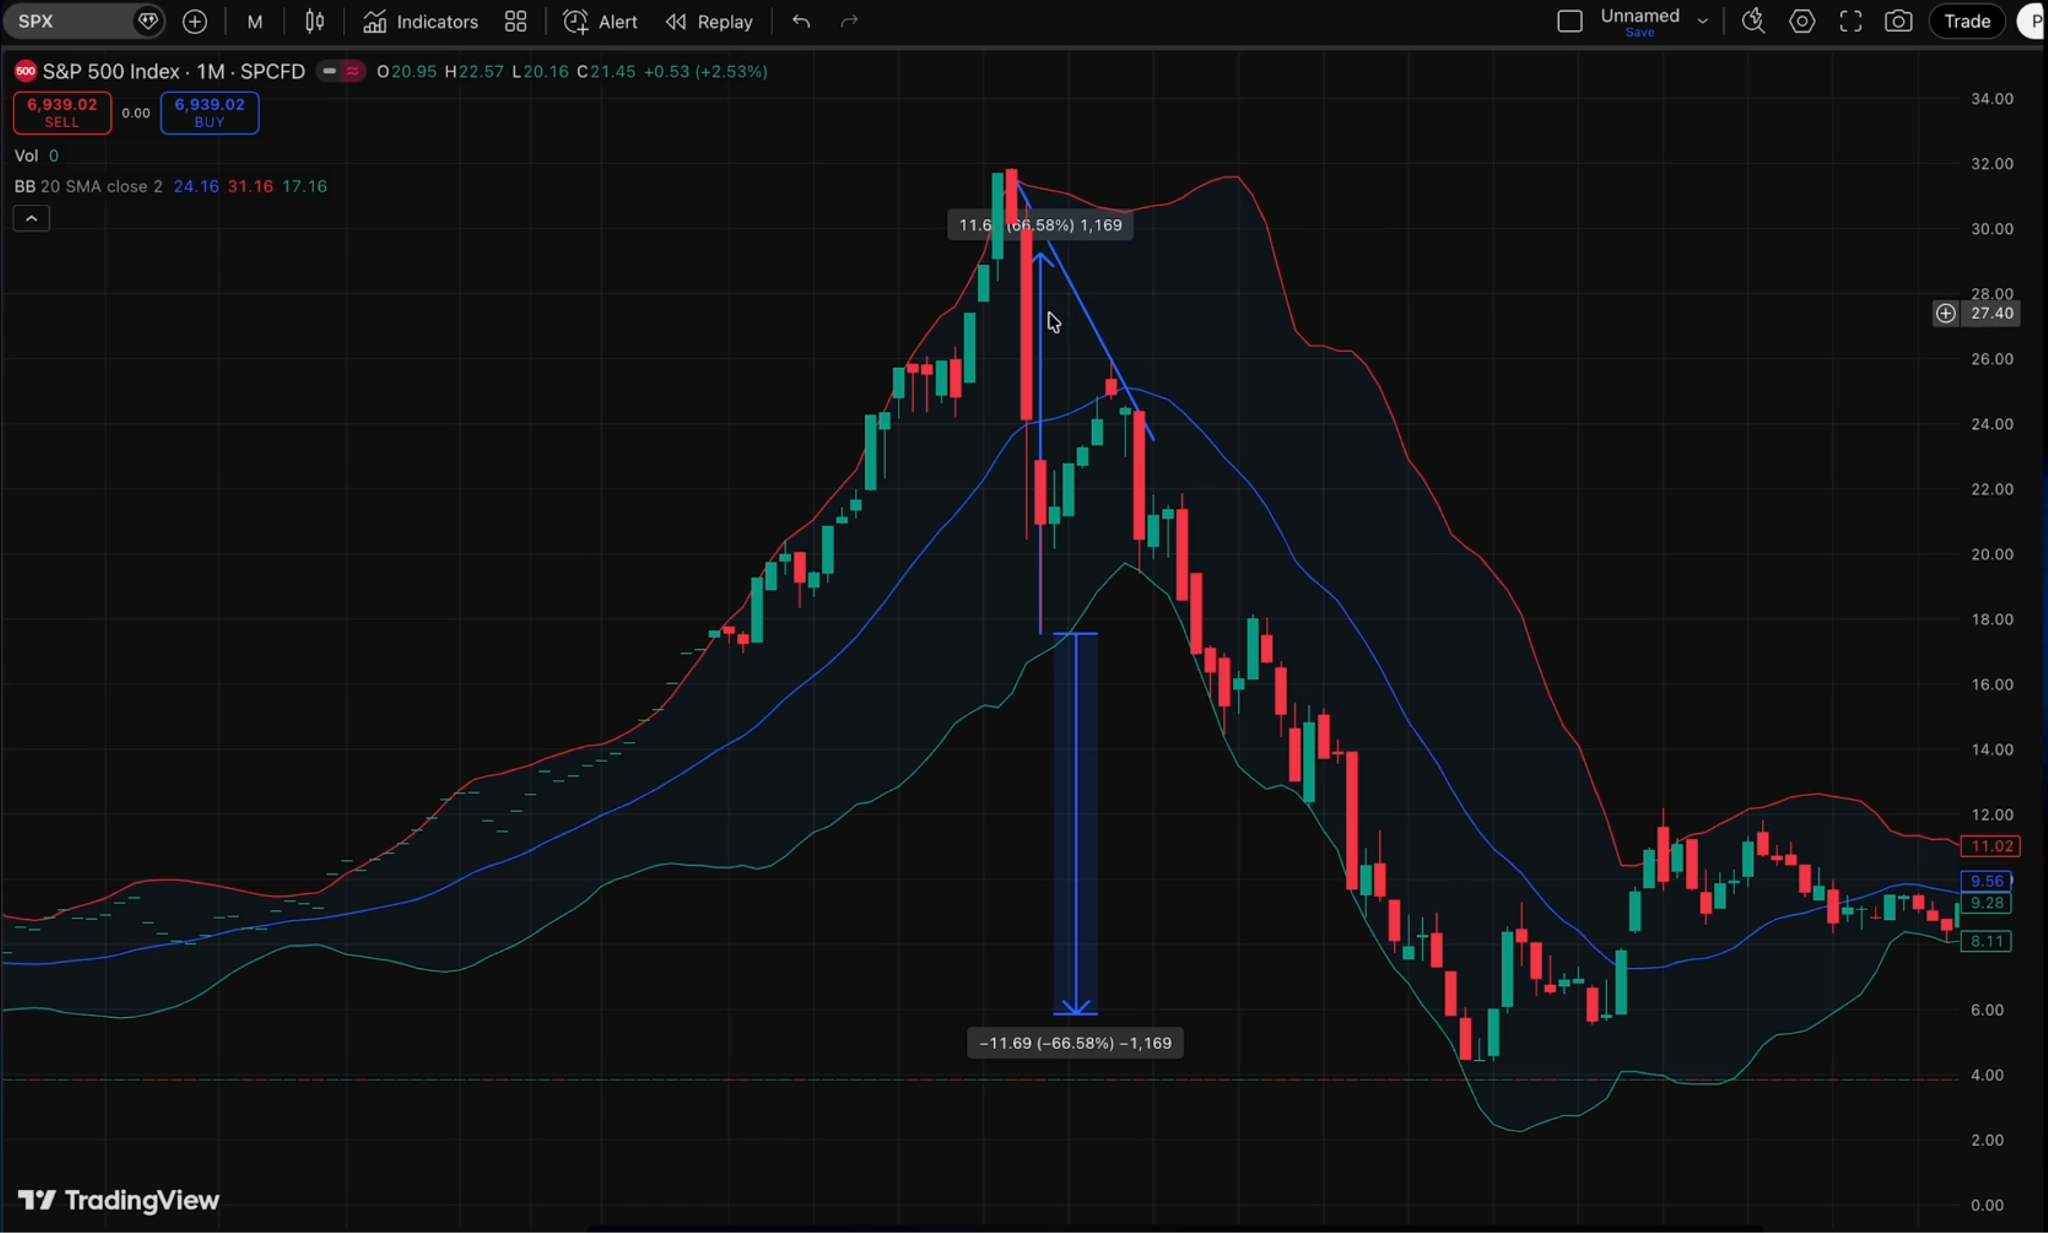Open the M timeframe interval selector
Image resolution: width=2048 pixels, height=1233 pixels.
point(255,22)
